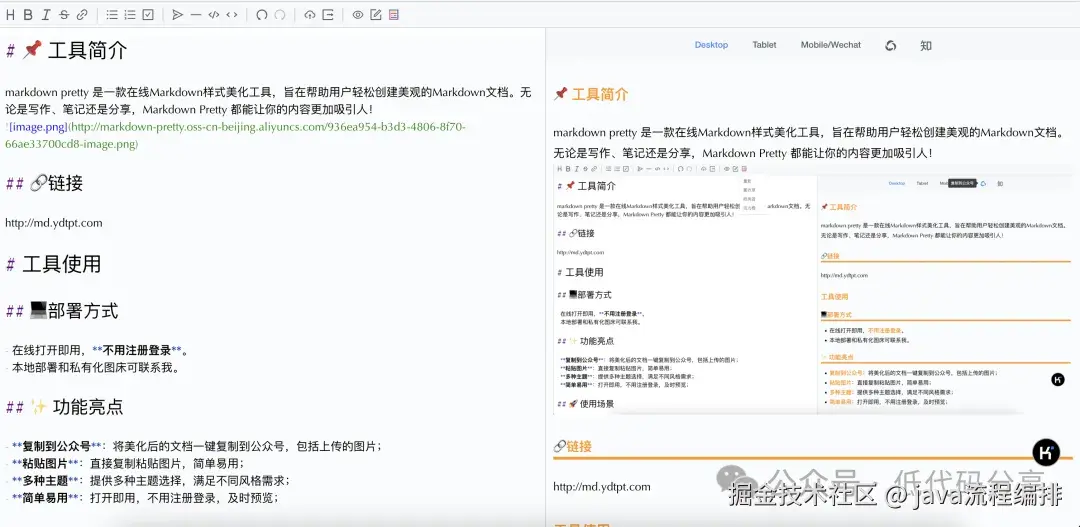Click the pencil edit-mode toolbar icon
This screenshot has width=1080, height=527.
tap(375, 14)
